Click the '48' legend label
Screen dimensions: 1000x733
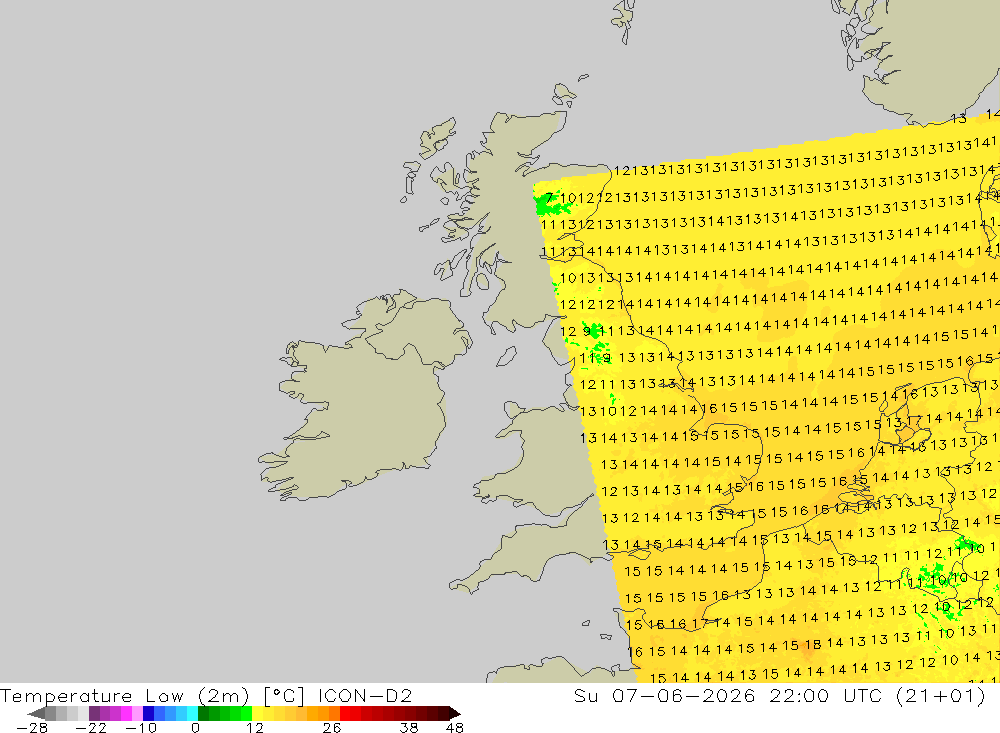455,728
